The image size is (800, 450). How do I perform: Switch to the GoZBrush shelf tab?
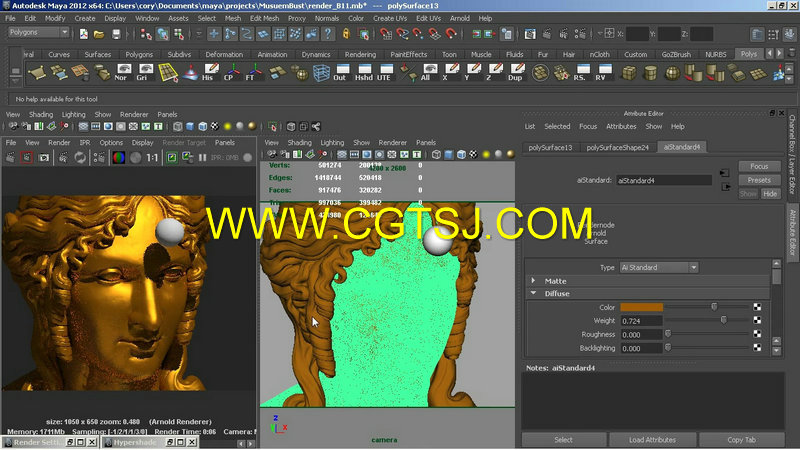676,55
